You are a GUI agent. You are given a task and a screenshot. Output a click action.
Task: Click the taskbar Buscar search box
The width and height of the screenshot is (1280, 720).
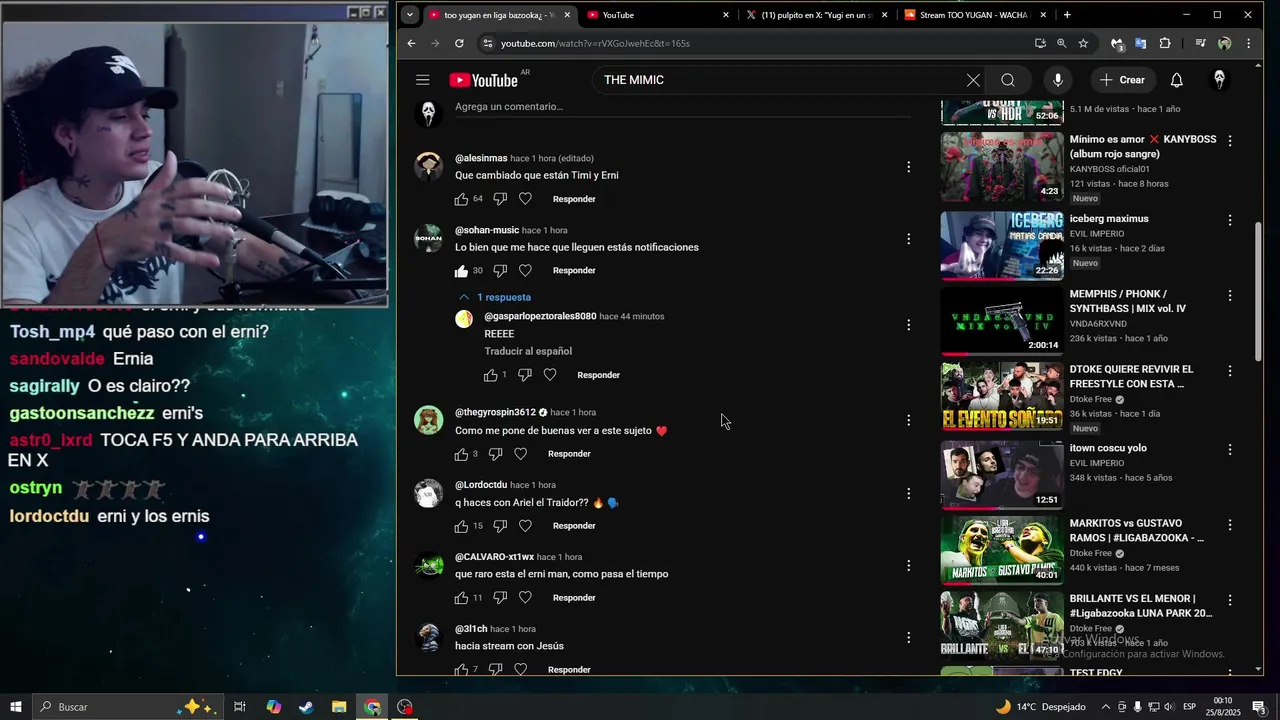pos(126,707)
